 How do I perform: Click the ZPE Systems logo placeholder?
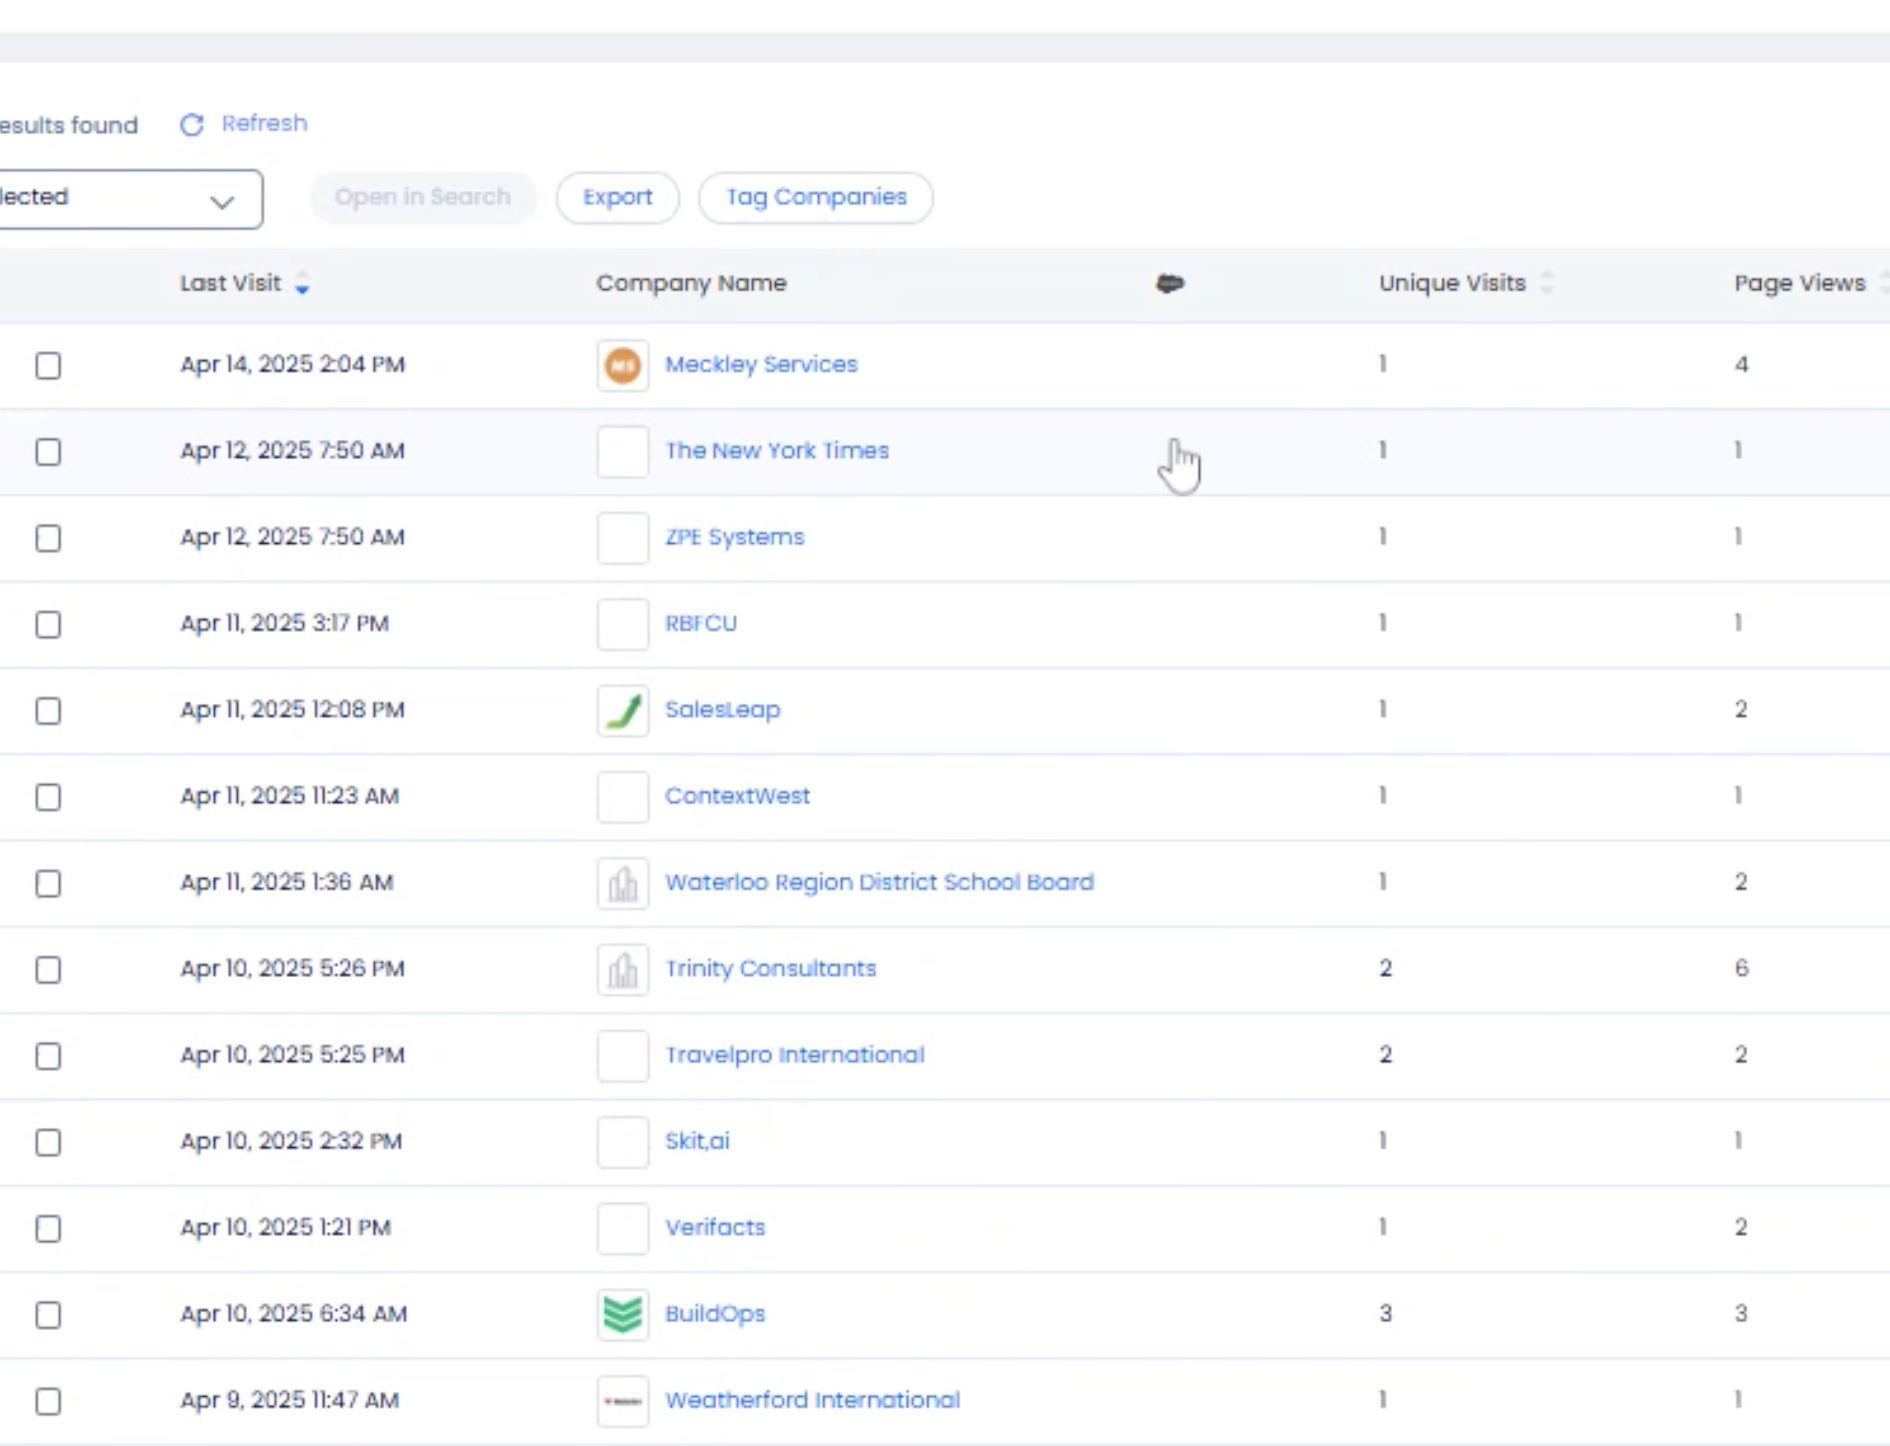[x=623, y=538]
